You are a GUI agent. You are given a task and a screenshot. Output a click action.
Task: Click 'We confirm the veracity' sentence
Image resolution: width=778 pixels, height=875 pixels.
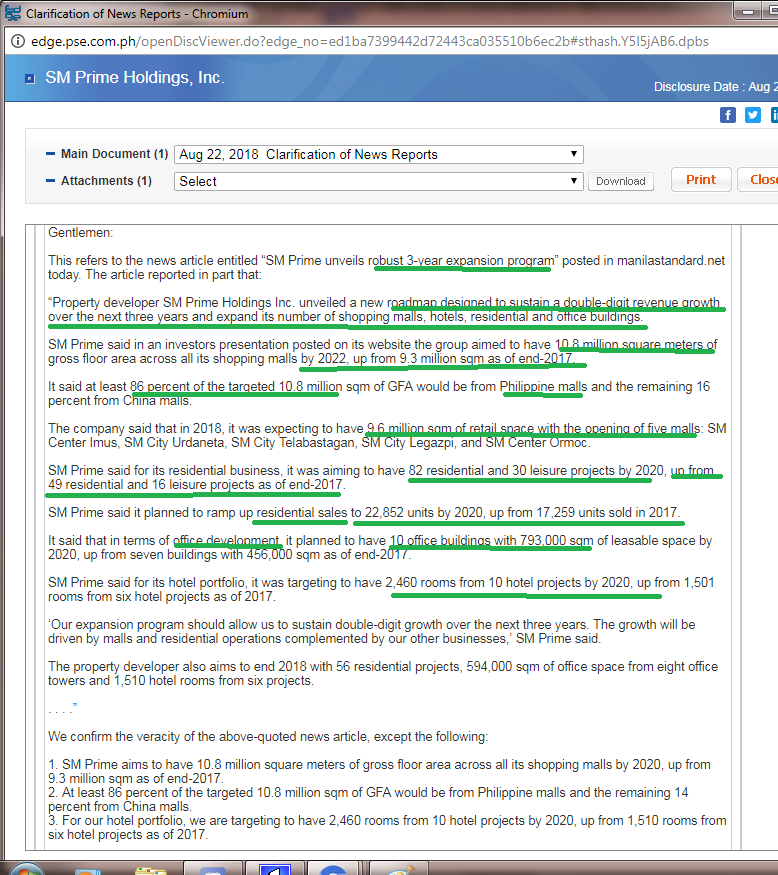[268, 737]
